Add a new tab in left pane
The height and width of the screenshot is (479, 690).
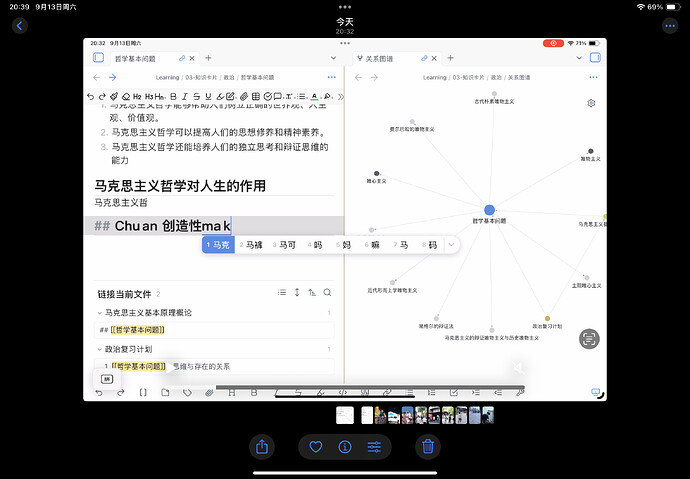click(209, 58)
